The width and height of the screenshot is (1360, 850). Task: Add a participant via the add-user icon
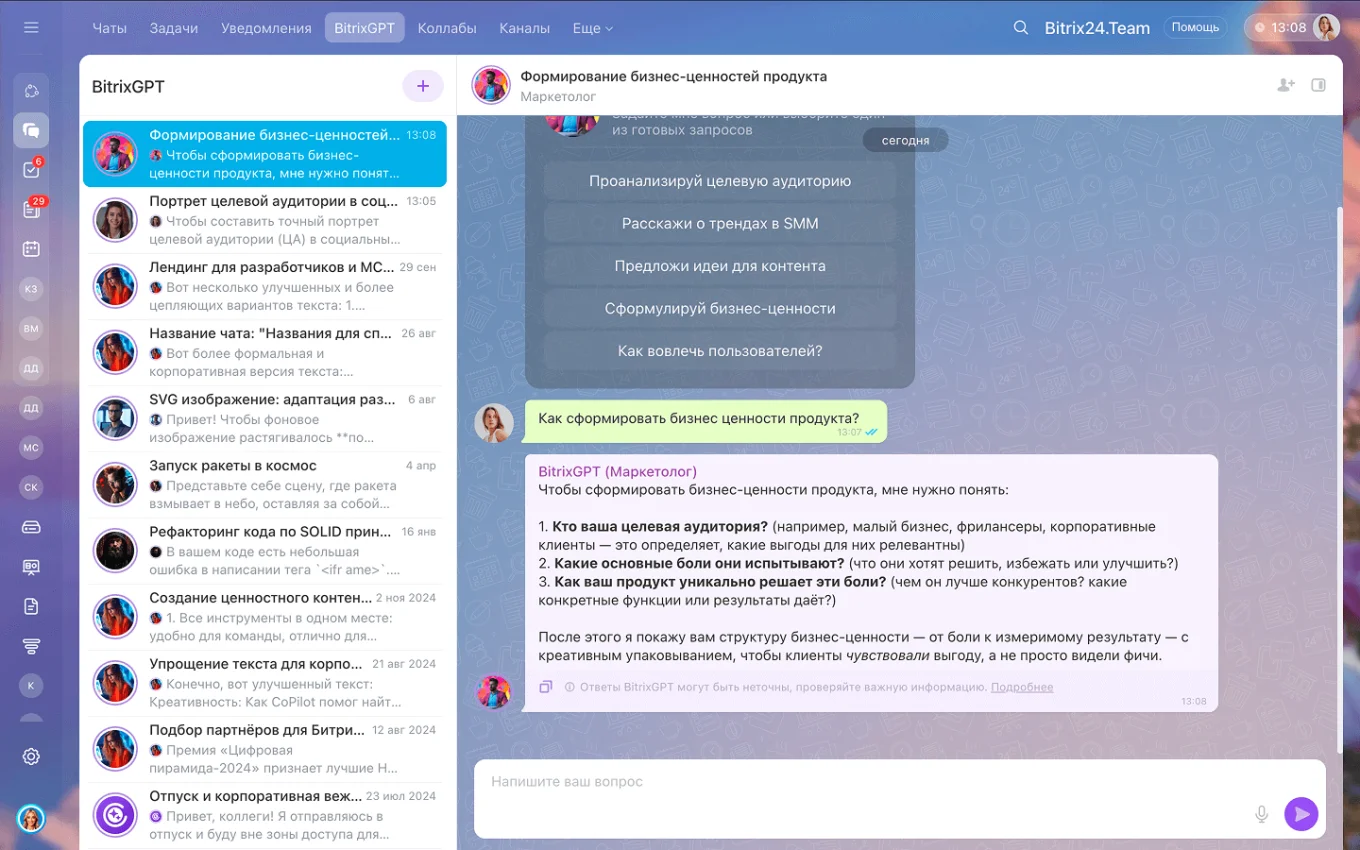pyautogui.click(x=1286, y=85)
